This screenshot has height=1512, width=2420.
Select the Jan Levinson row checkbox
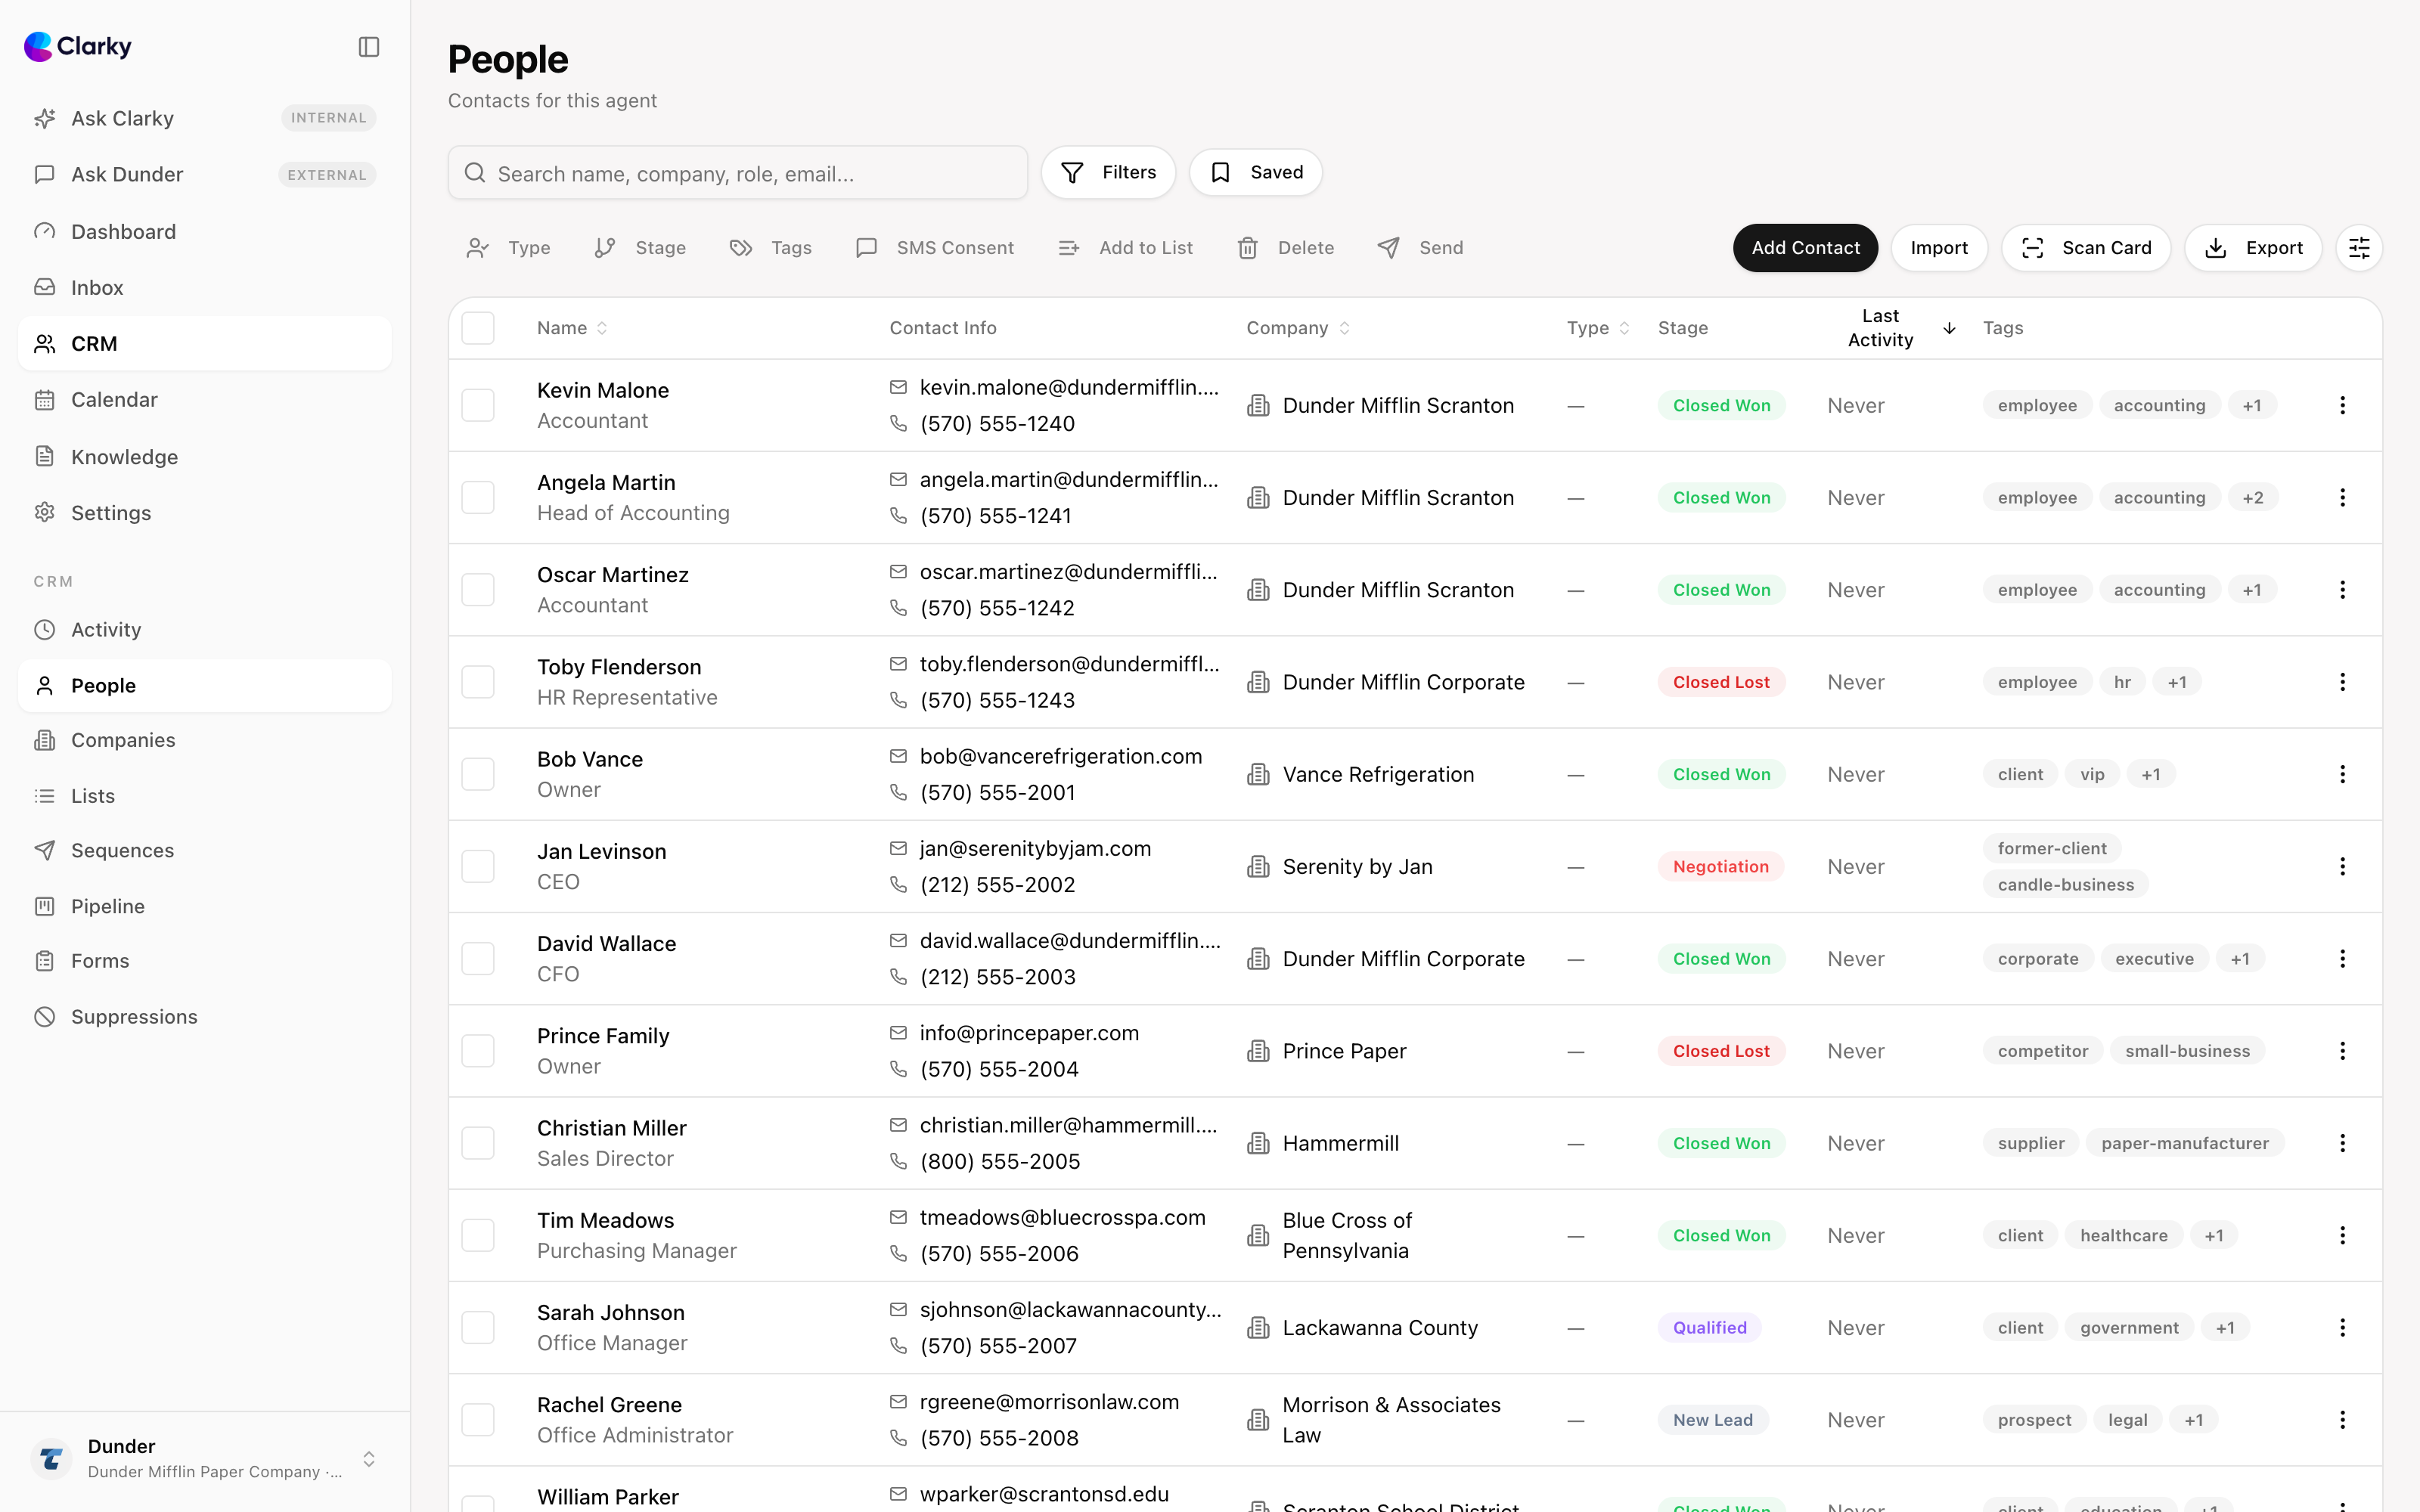478,867
